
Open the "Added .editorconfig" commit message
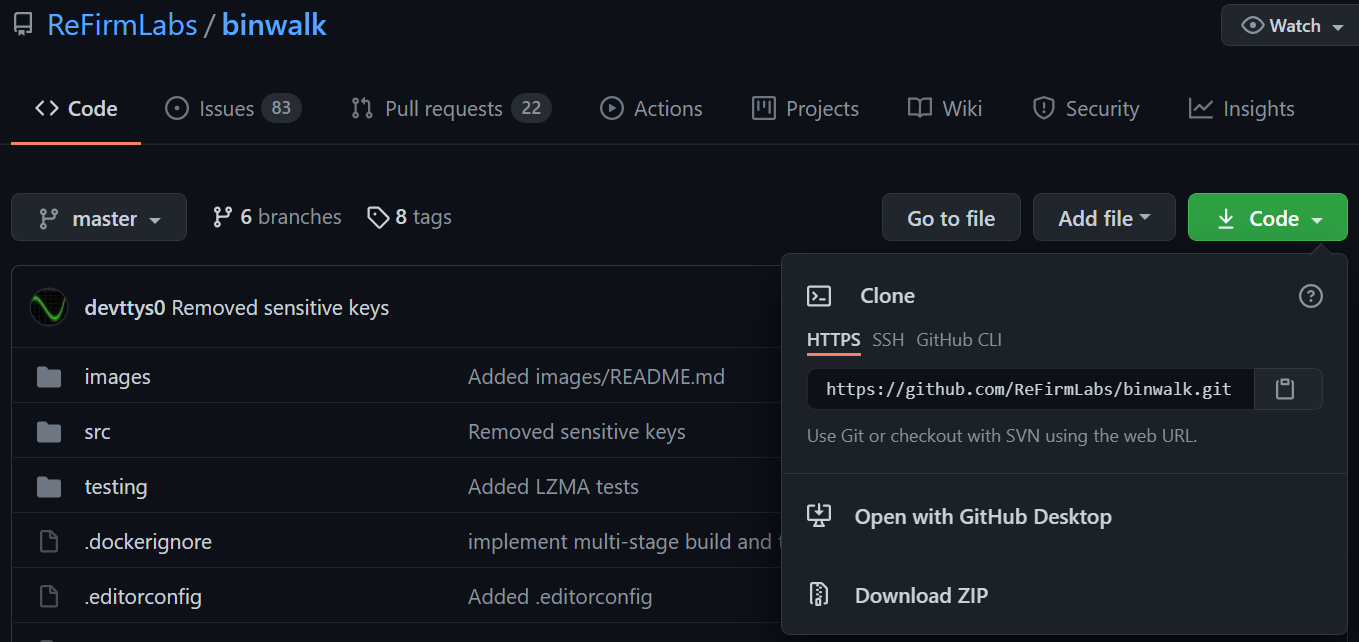pos(560,597)
